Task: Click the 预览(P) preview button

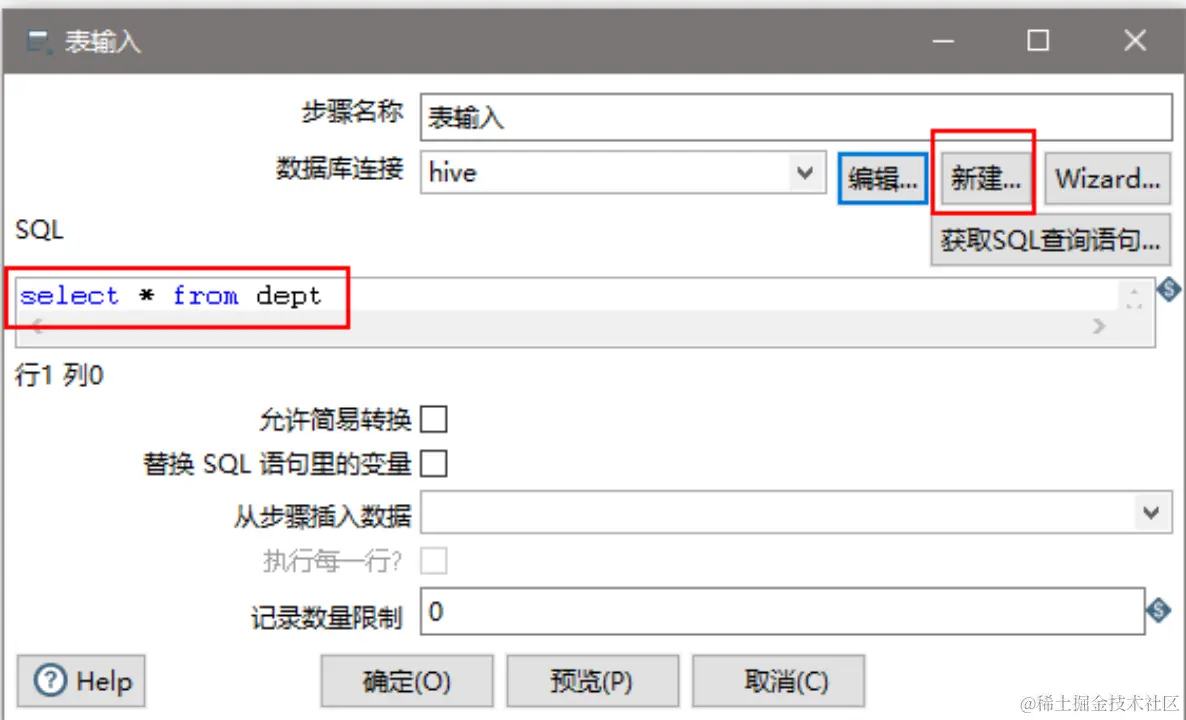Action: tap(592, 681)
